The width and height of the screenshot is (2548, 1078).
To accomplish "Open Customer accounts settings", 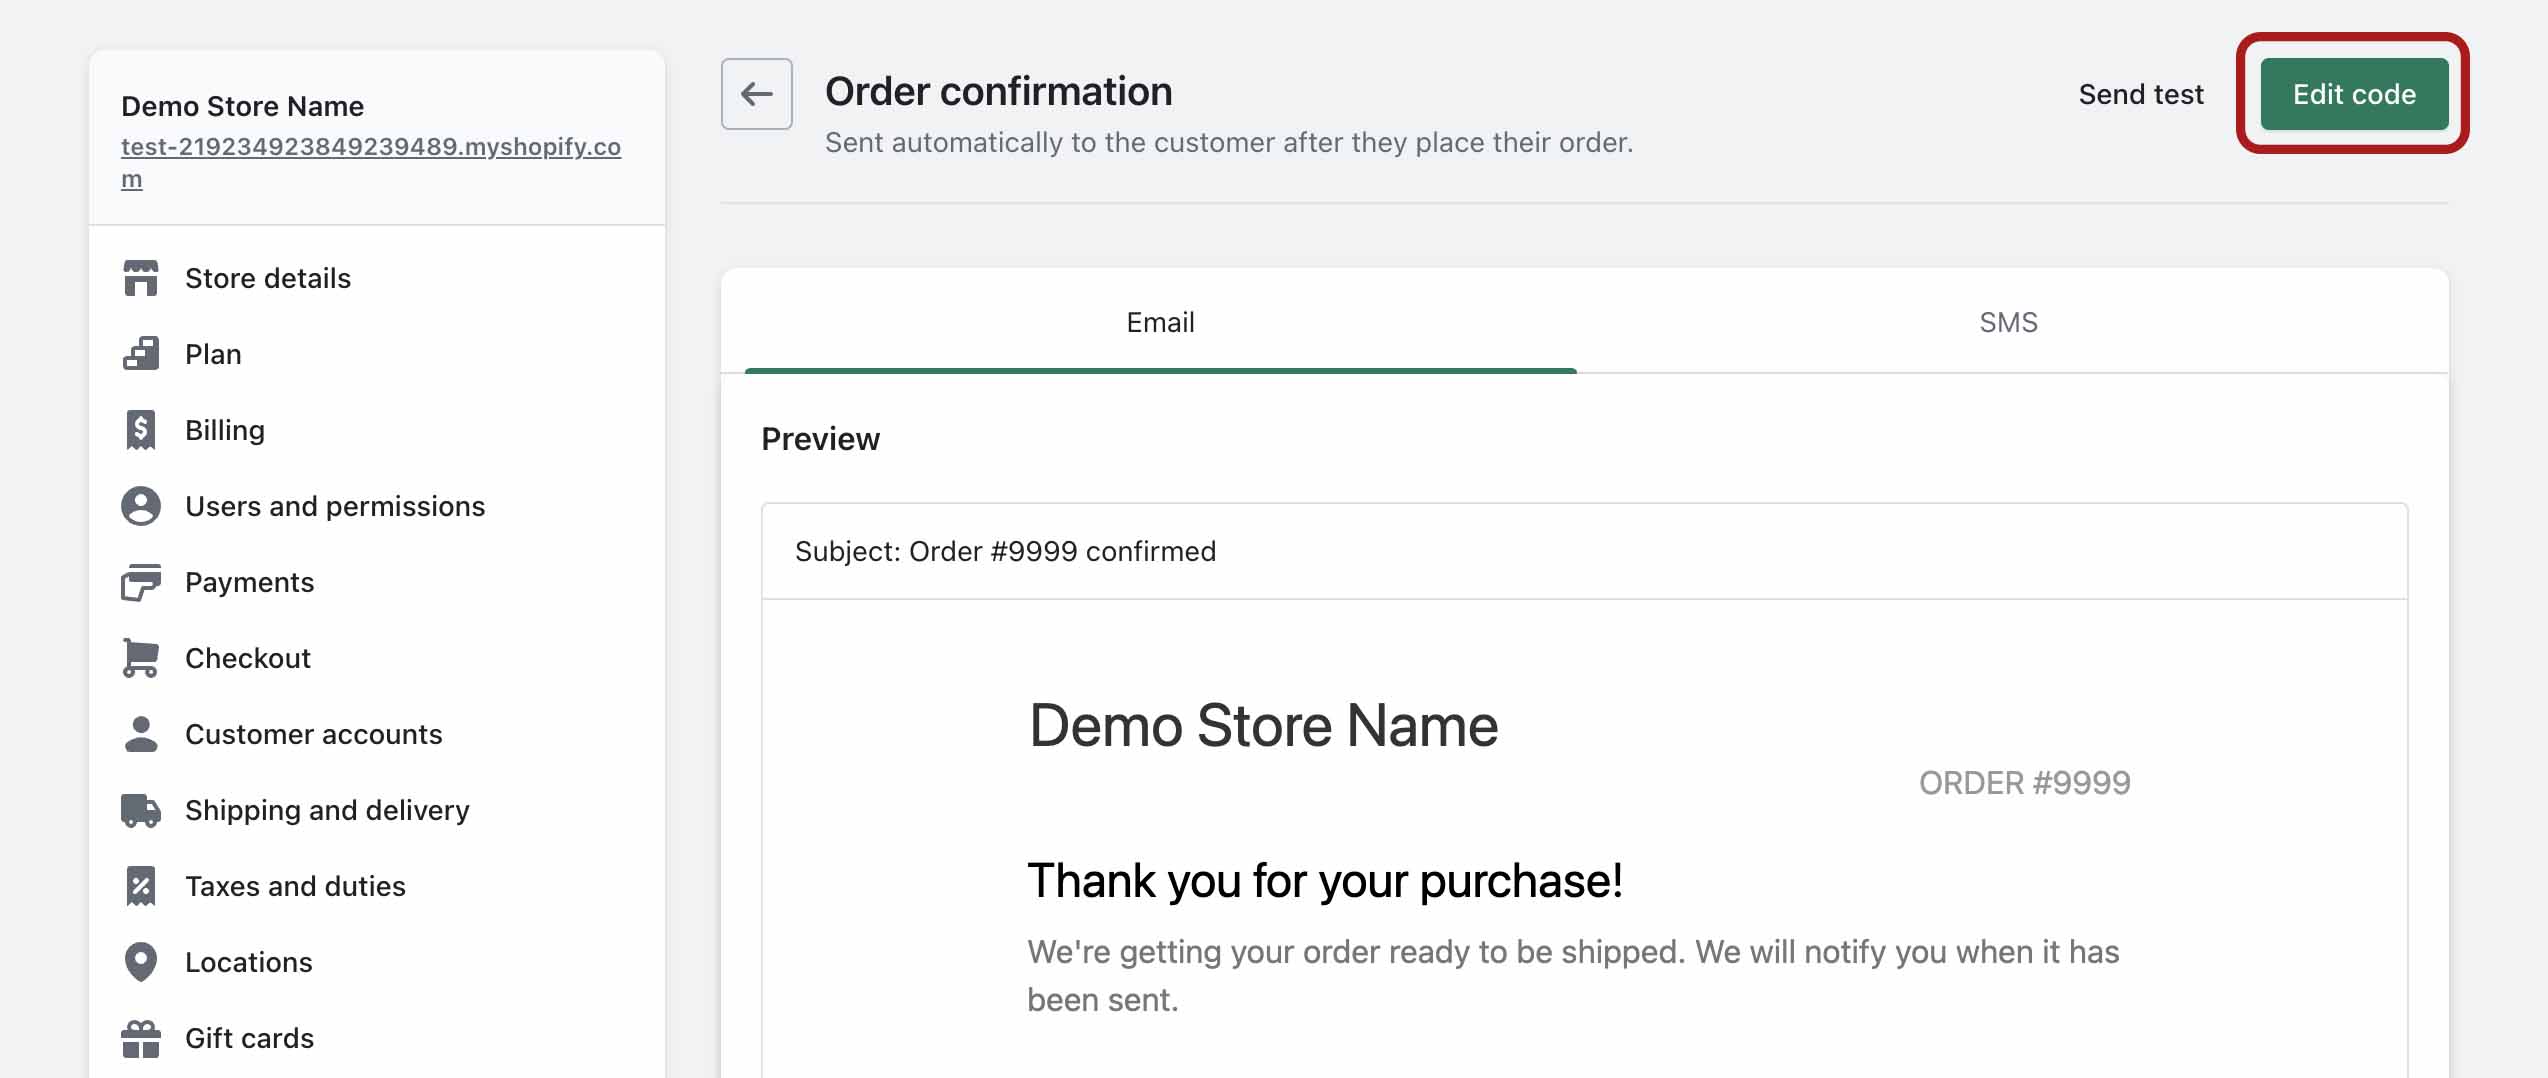I will [313, 734].
